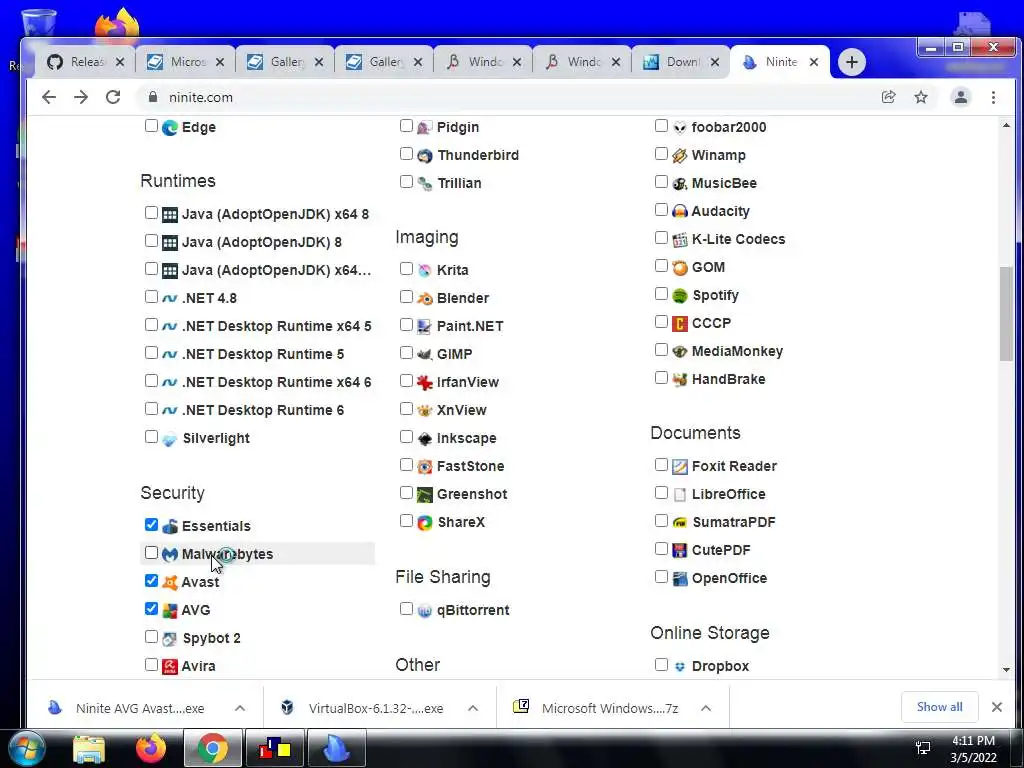Select the Ninite tab
The height and width of the screenshot is (768, 1024).
(780, 62)
